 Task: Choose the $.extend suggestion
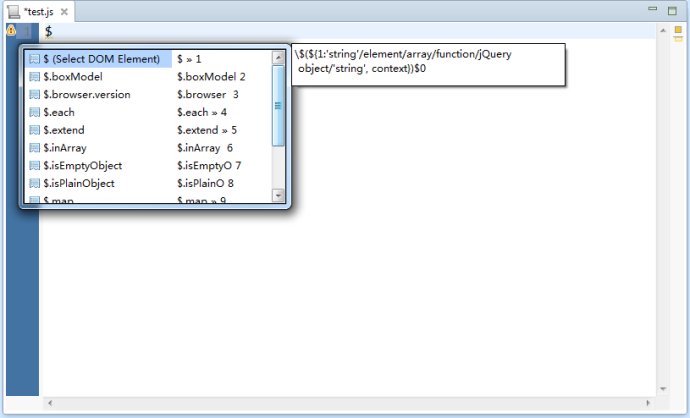coord(63,130)
